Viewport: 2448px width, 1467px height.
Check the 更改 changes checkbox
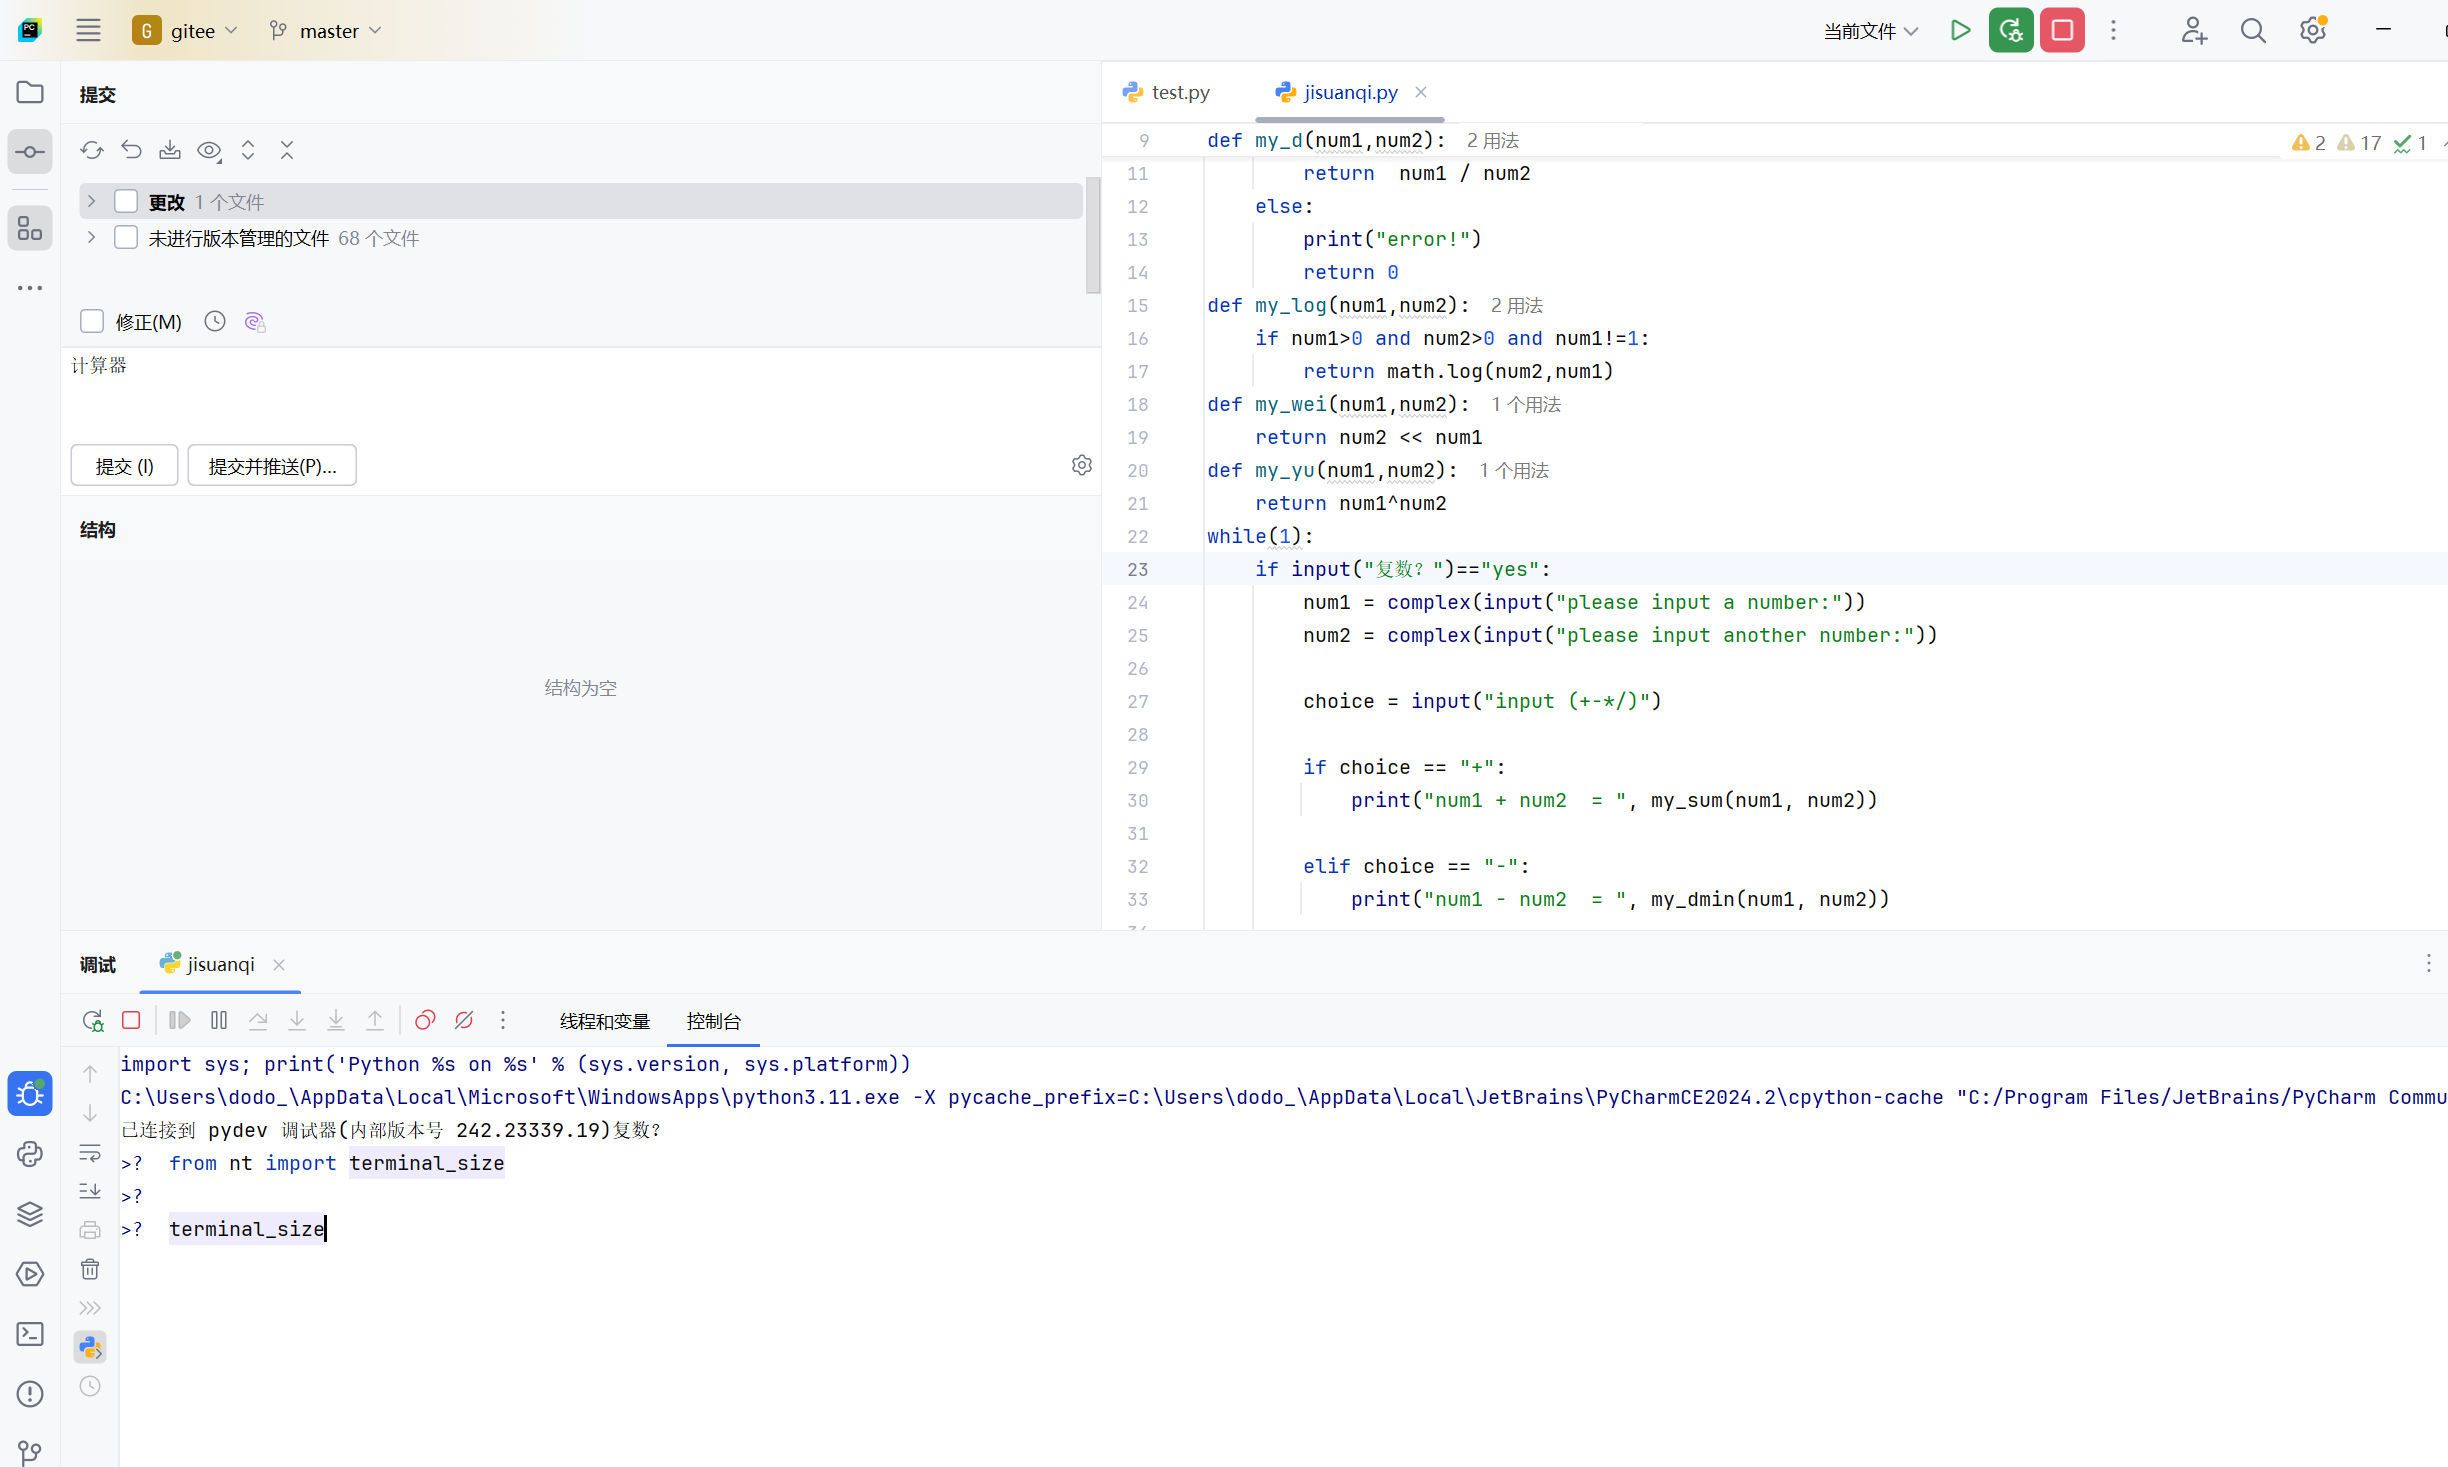126,201
